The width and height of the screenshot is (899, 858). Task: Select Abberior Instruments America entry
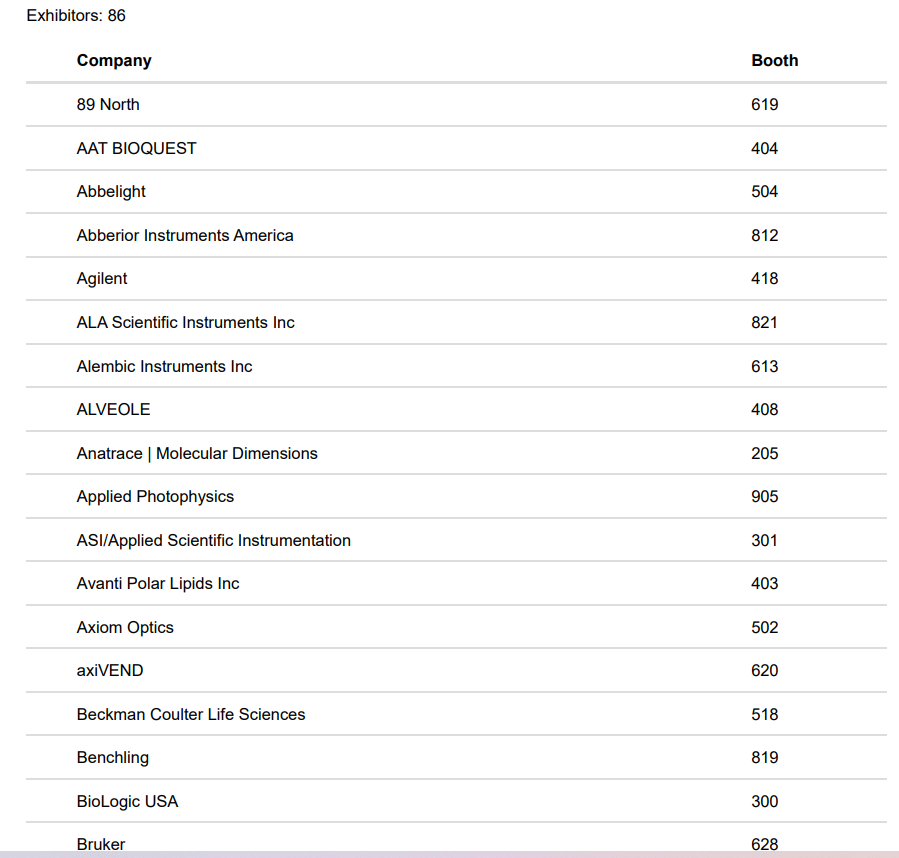coord(185,236)
